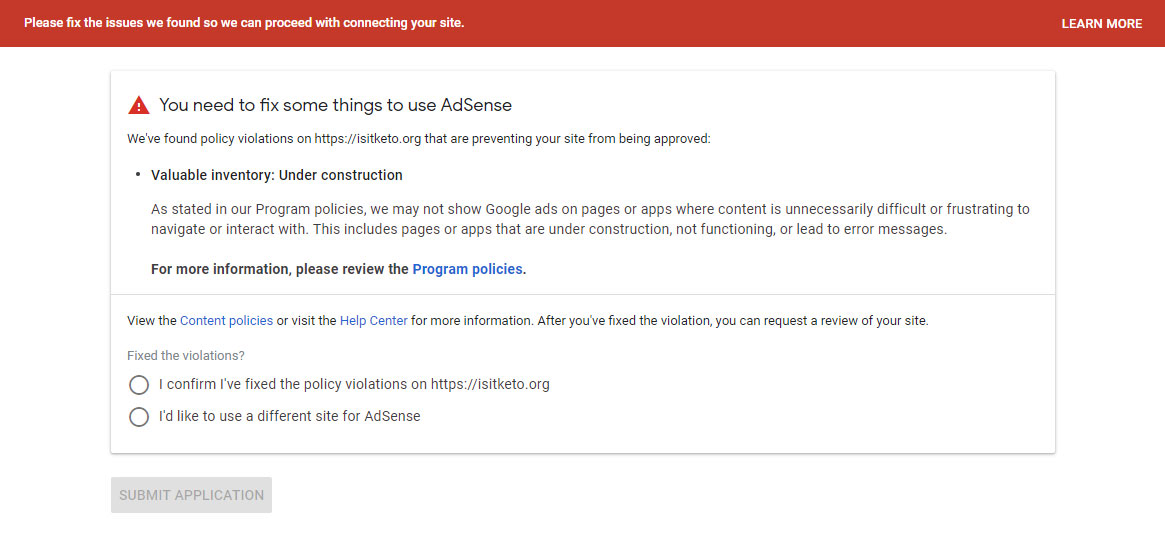This screenshot has height=550, width=1165.
Task: Open the LEARN MORE banner link
Action: coord(1102,24)
